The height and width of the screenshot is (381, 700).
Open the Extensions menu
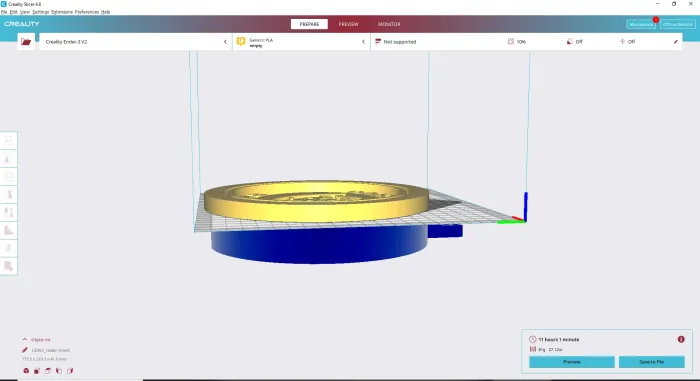pos(62,12)
